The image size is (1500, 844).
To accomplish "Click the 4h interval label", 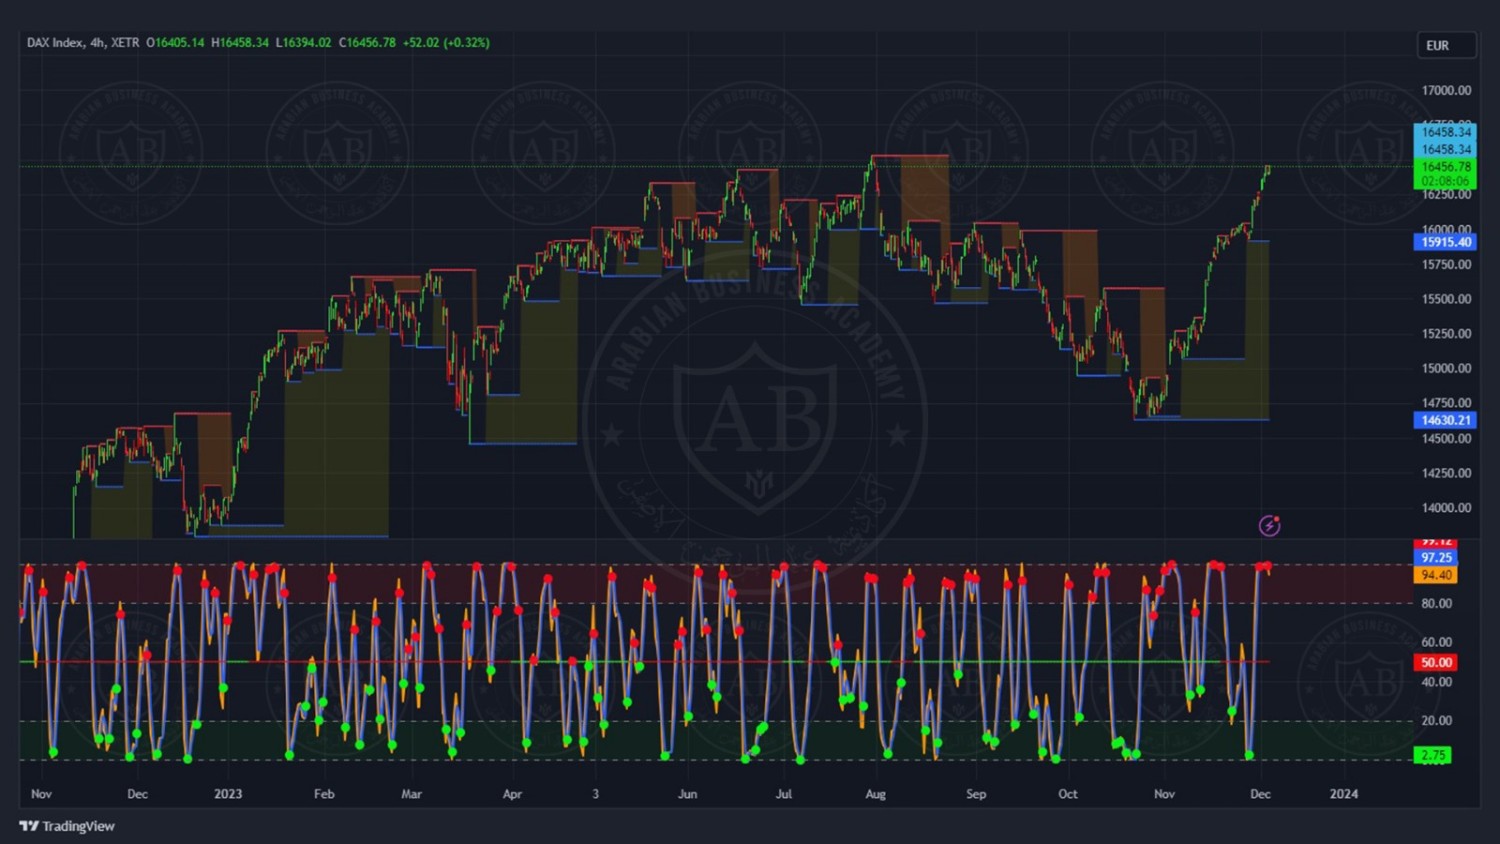I will point(97,43).
